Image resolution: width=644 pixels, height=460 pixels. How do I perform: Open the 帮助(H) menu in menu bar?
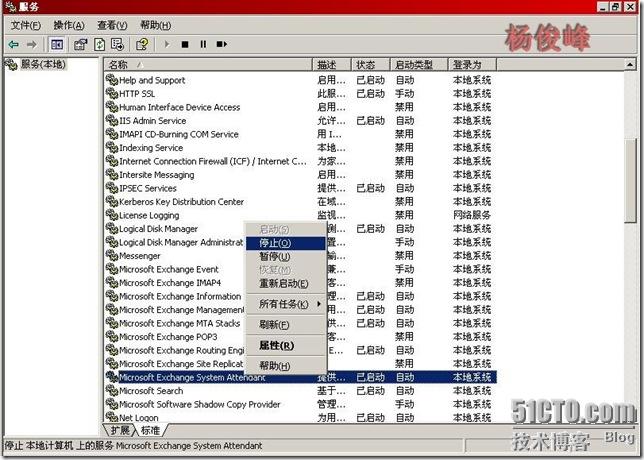coord(156,25)
